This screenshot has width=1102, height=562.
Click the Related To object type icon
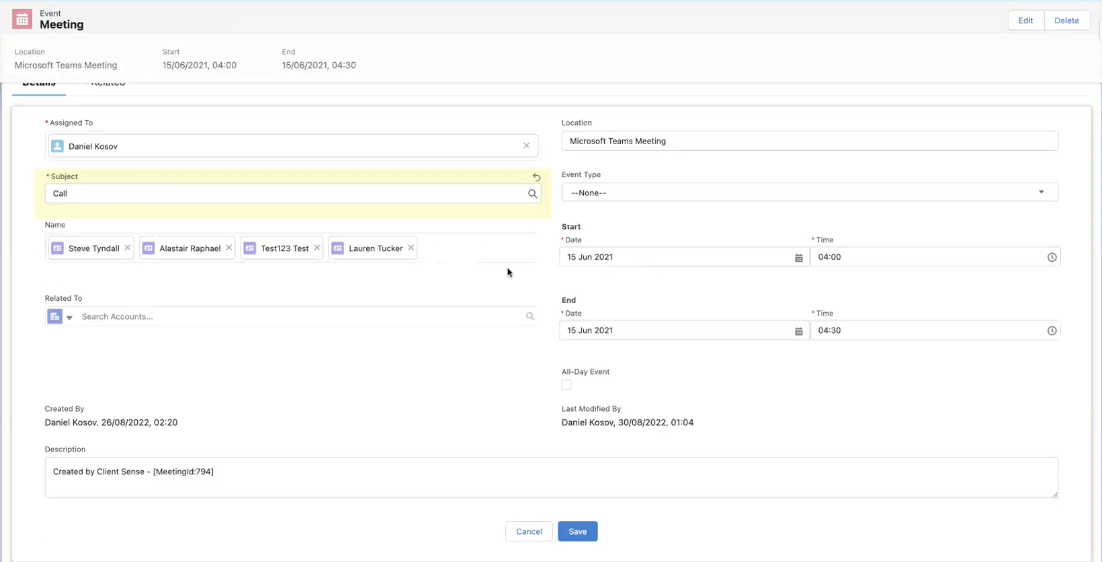55,317
